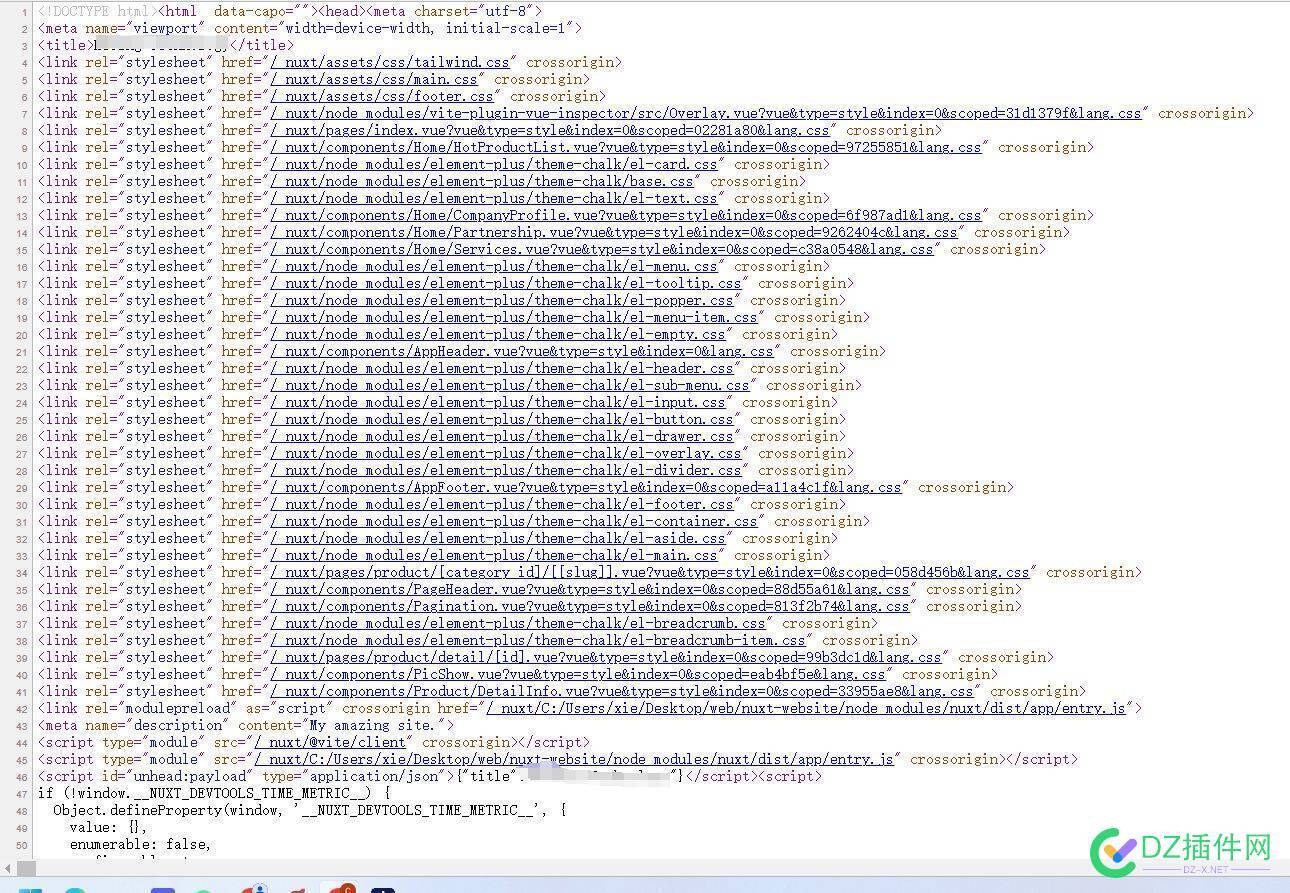
Task: Open the el-divider.css link
Action: pyautogui.click(x=506, y=470)
